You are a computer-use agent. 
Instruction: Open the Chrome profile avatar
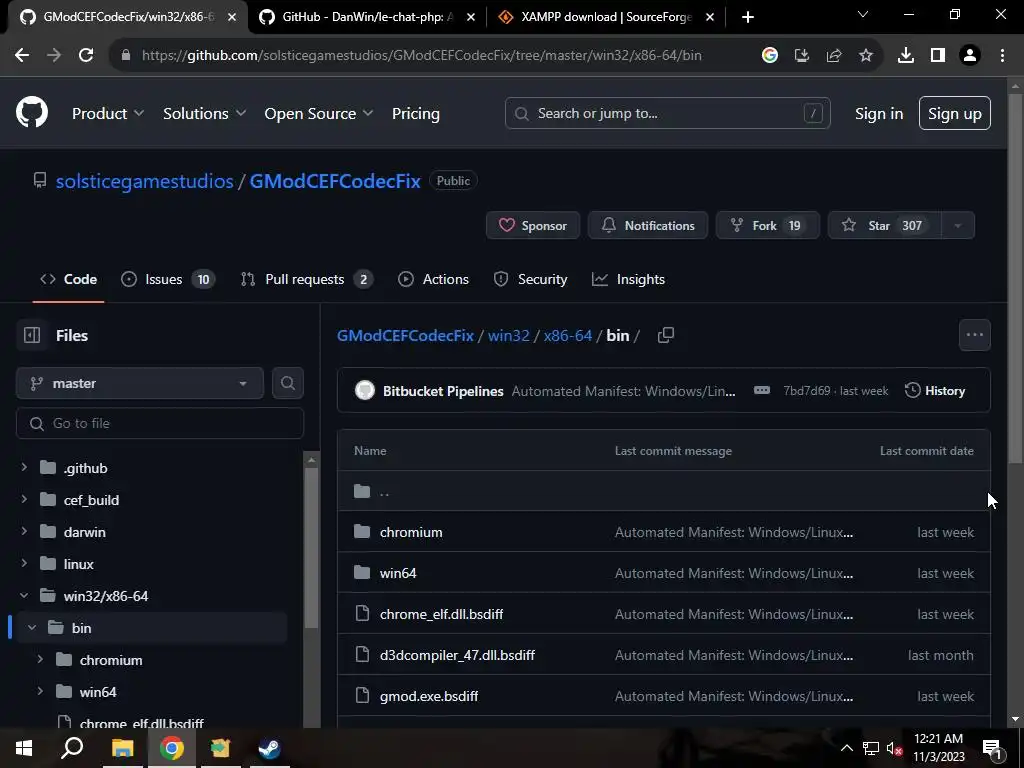[970, 56]
